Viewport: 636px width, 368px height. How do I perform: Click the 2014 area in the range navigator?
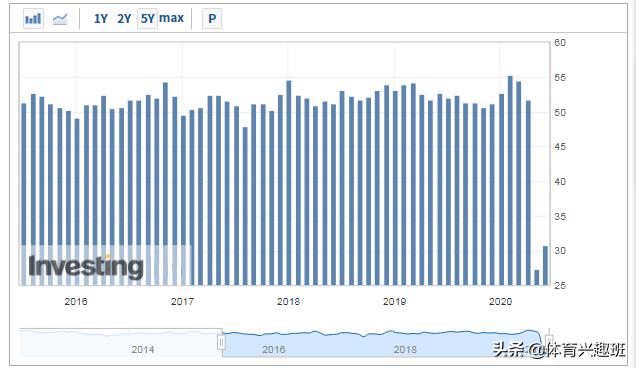[x=142, y=349]
